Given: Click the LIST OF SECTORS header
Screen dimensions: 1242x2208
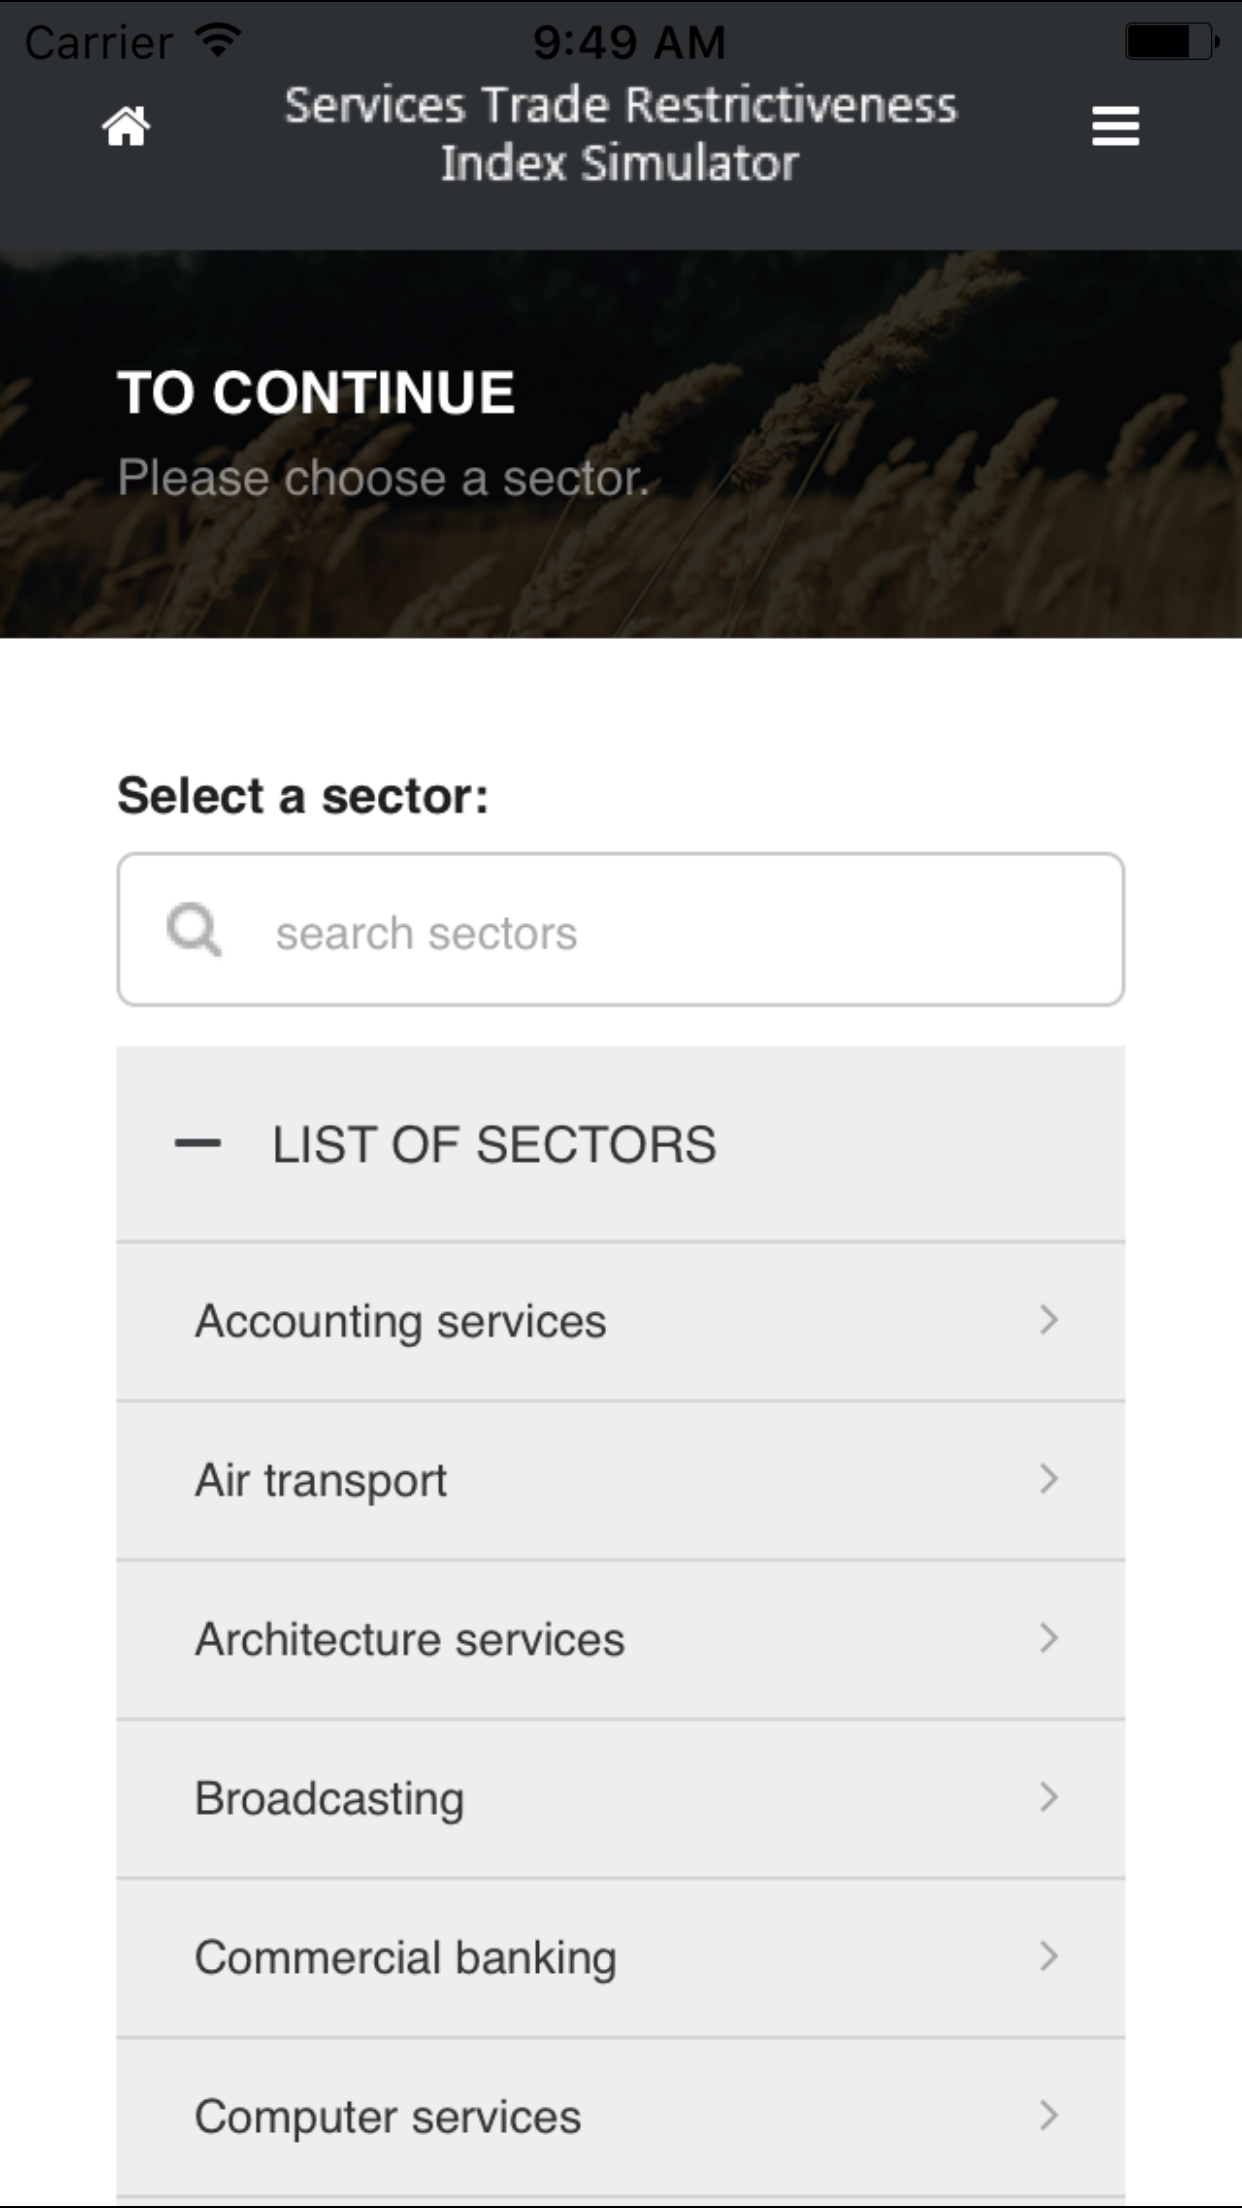Looking at the screenshot, I should [x=494, y=1144].
